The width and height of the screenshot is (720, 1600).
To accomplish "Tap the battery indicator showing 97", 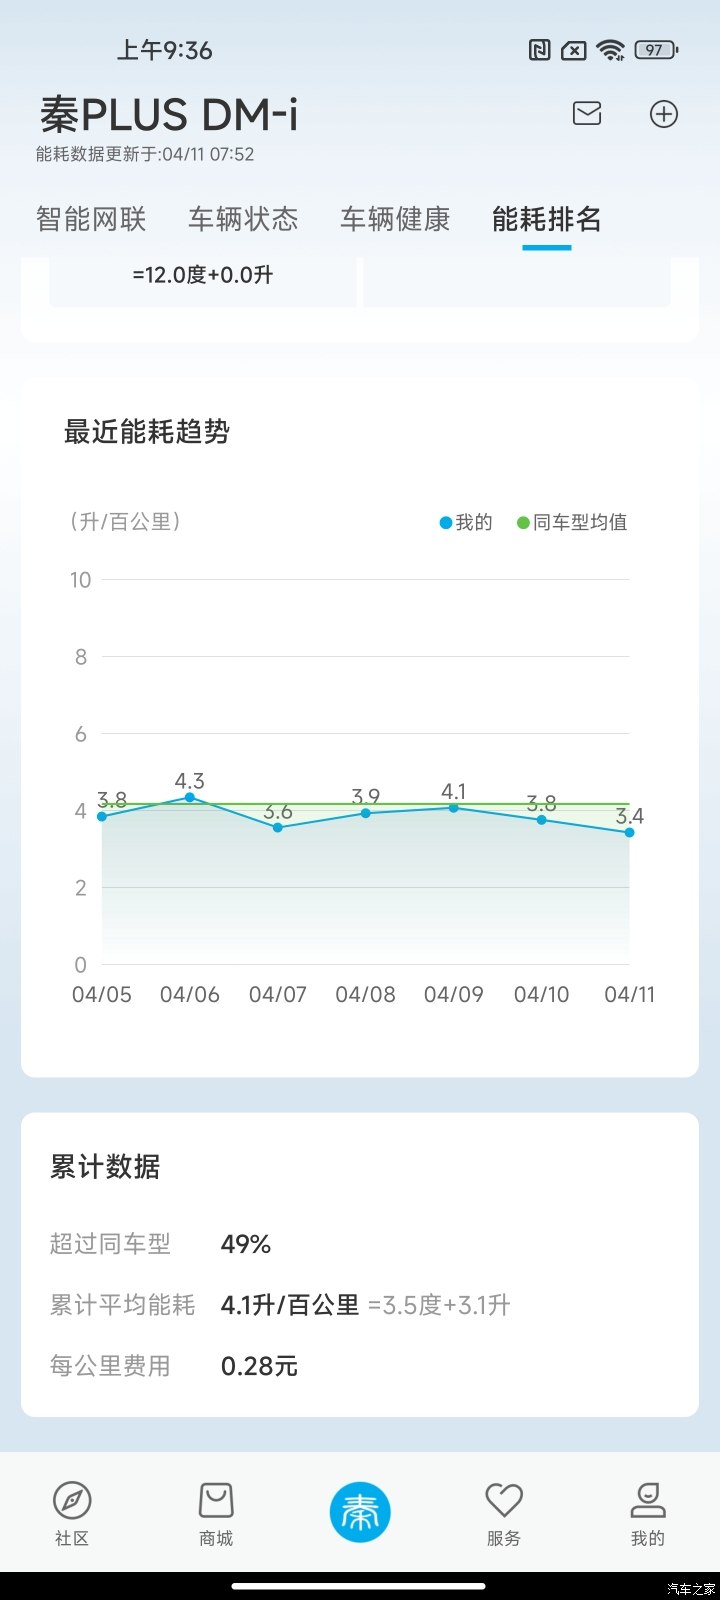I will 656,50.
